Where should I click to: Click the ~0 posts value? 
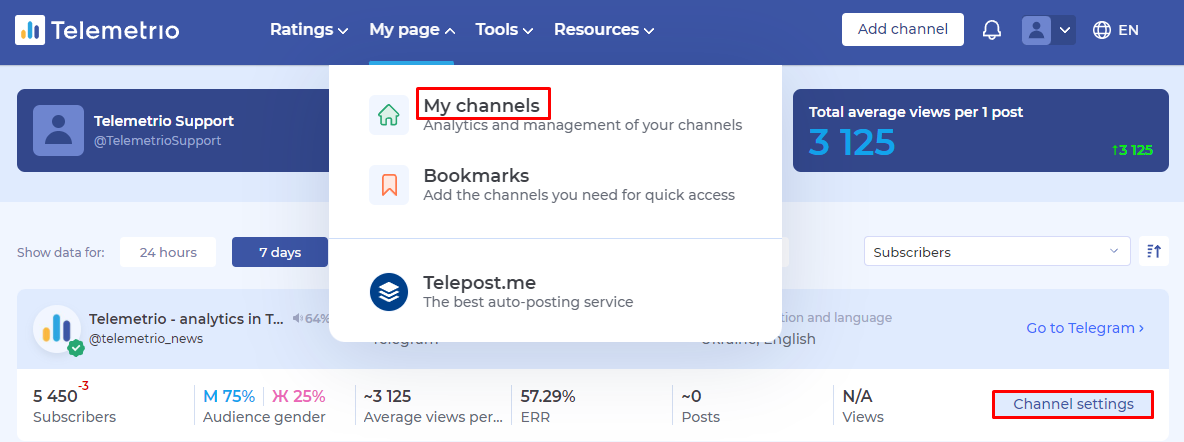click(692, 396)
